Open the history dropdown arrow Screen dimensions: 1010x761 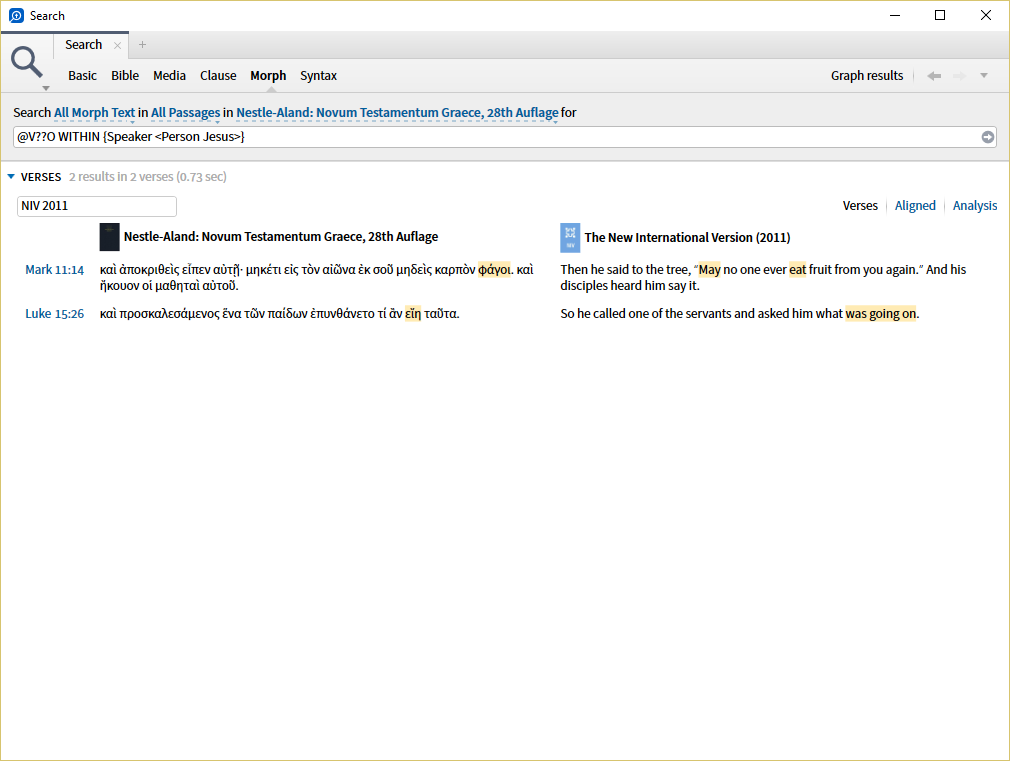click(984, 75)
